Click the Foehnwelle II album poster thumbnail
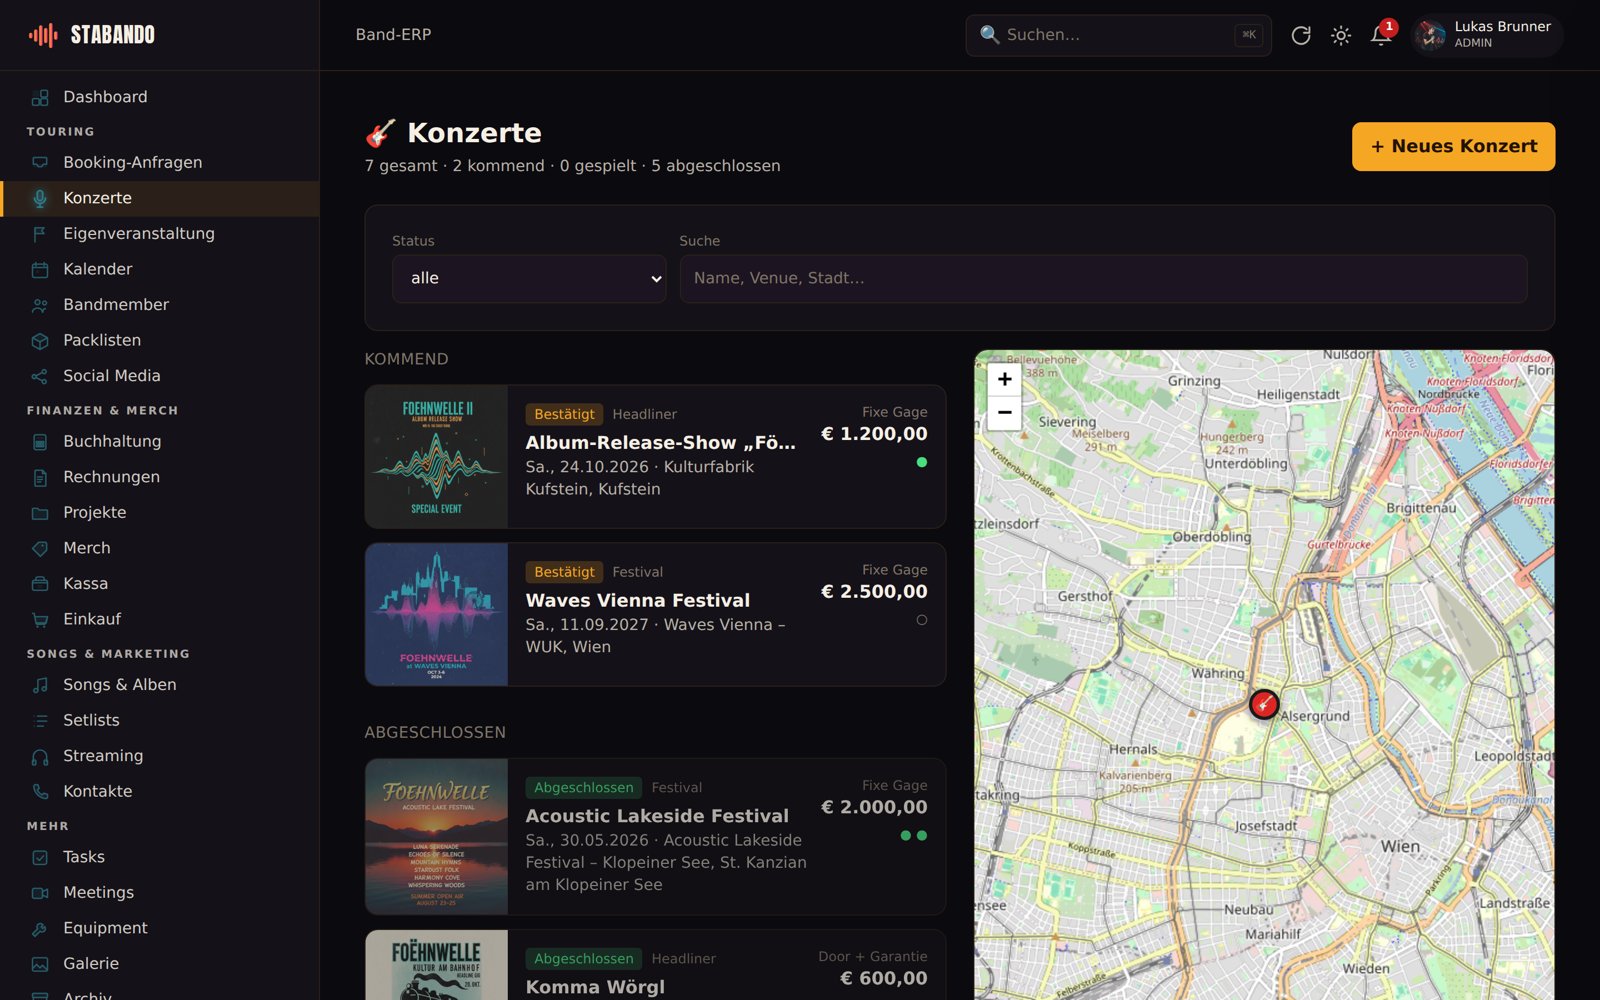 pos(436,457)
